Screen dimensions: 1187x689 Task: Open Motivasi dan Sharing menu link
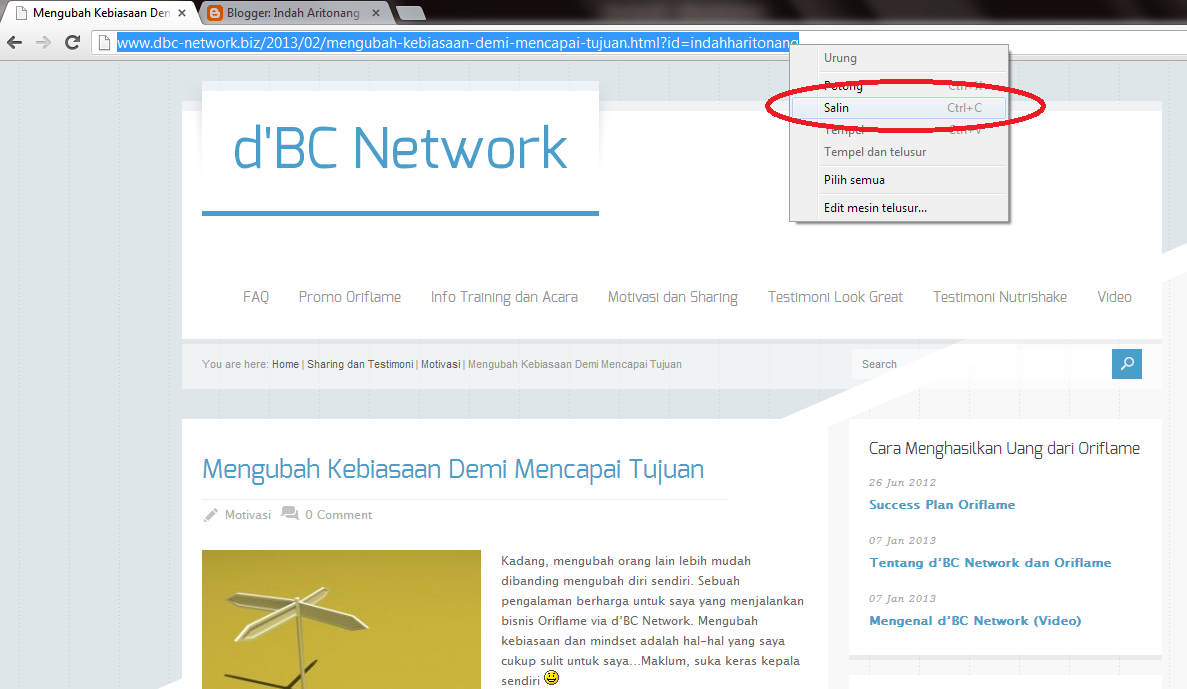672,297
